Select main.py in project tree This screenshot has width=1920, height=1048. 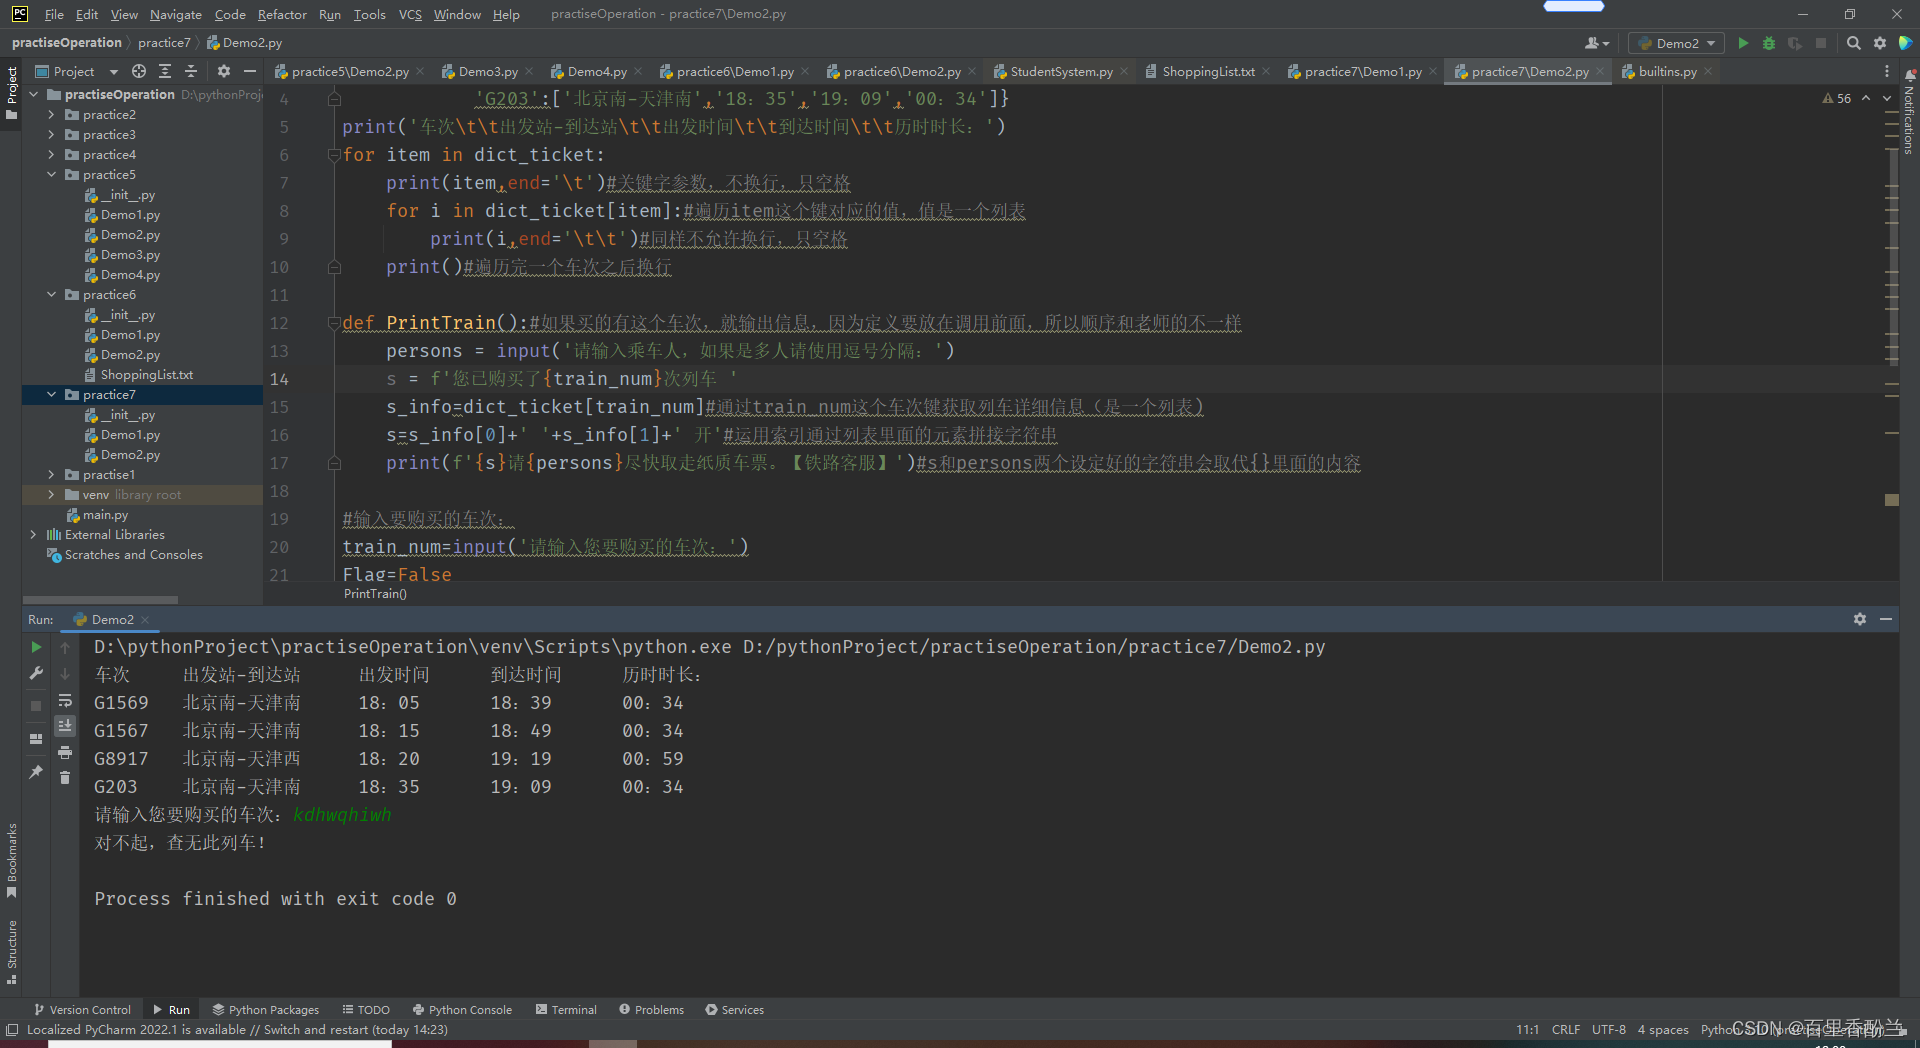coord(105,515)
